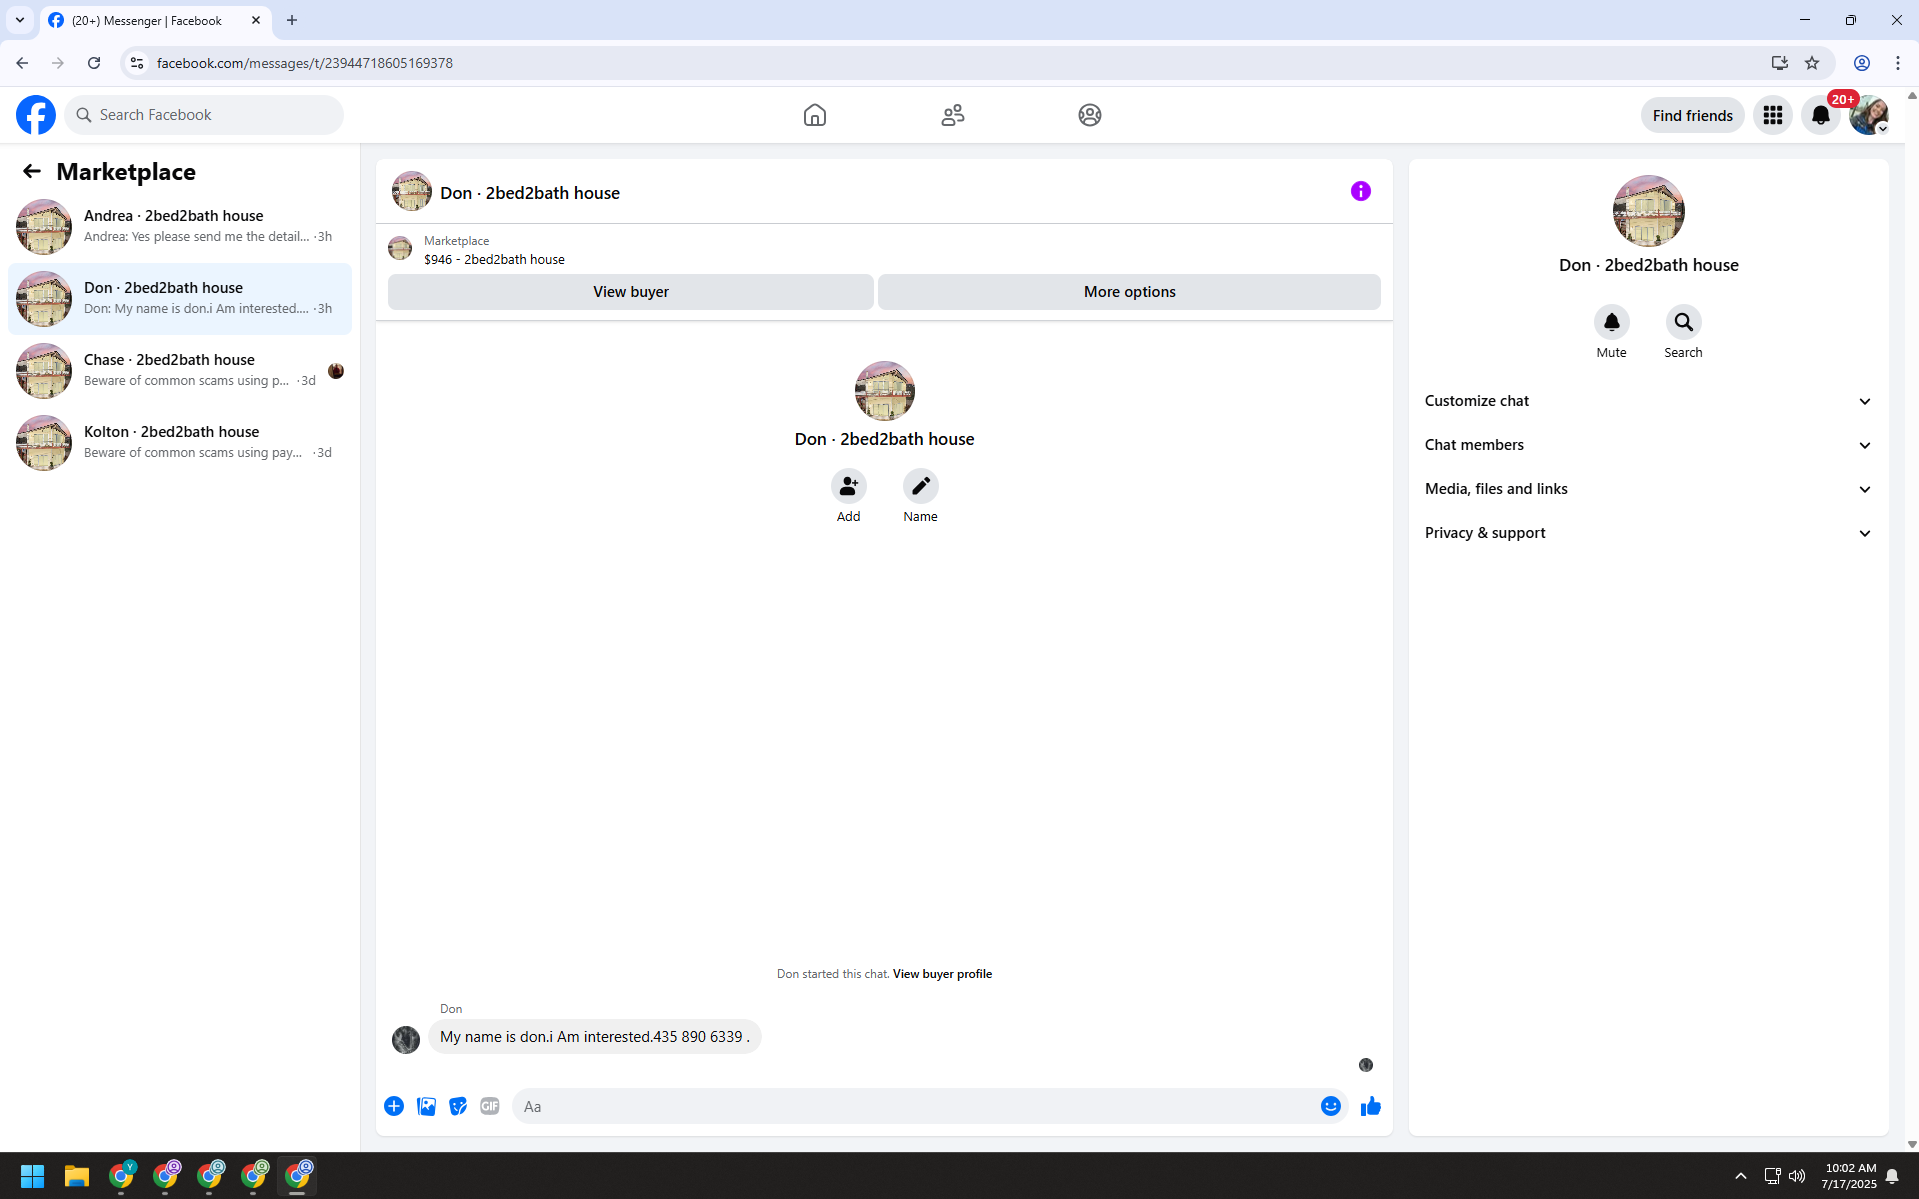The image size is (1919, 1199).
Task: Show hidden system tray icons
Action: coord(1740,1176)
